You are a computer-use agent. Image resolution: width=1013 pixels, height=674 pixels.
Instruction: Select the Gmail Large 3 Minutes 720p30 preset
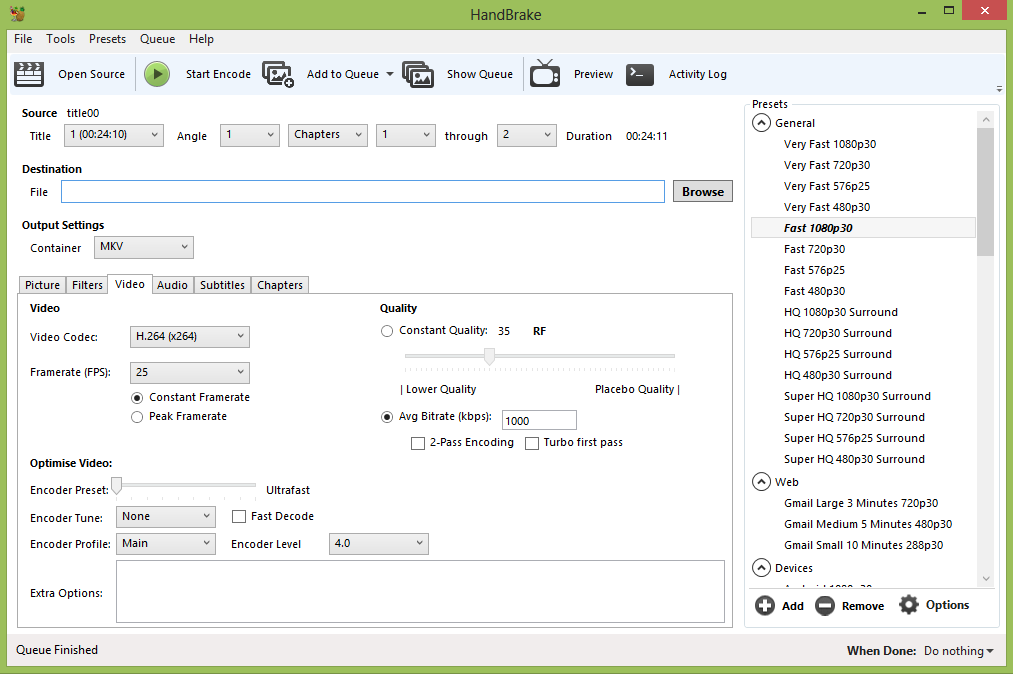[861, 503]
